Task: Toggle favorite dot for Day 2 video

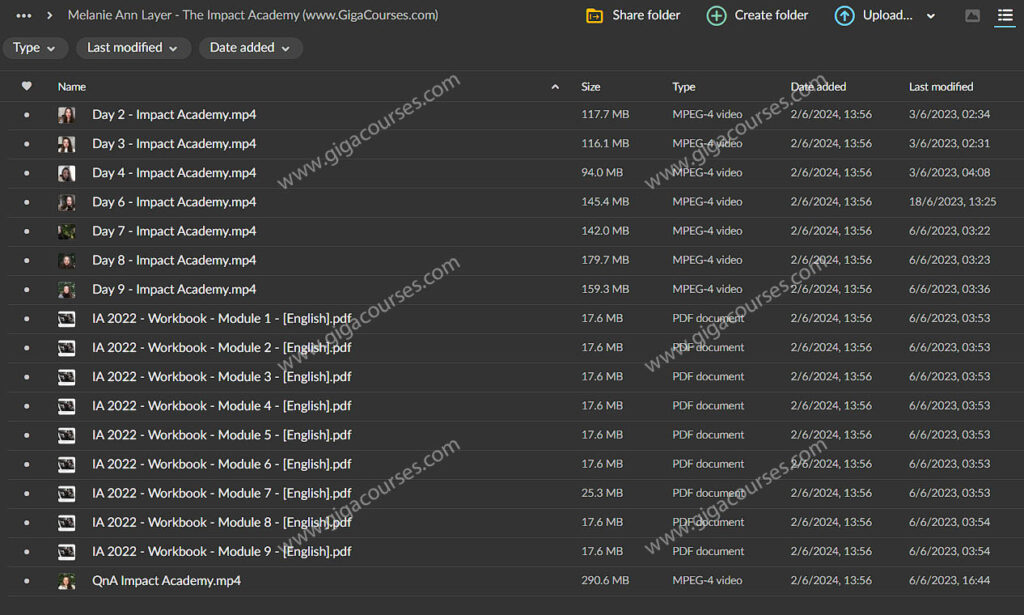Action: pyautogui.click(x=27, y=115)
